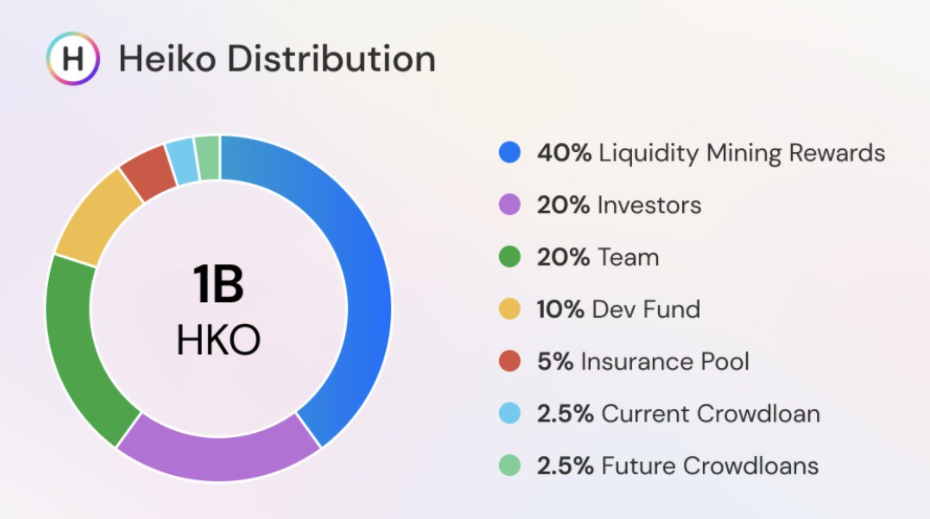The image size is (930, 519).
Task: Click the 40% Liquidity Mining Rewards label
Action: pos(711,152)
